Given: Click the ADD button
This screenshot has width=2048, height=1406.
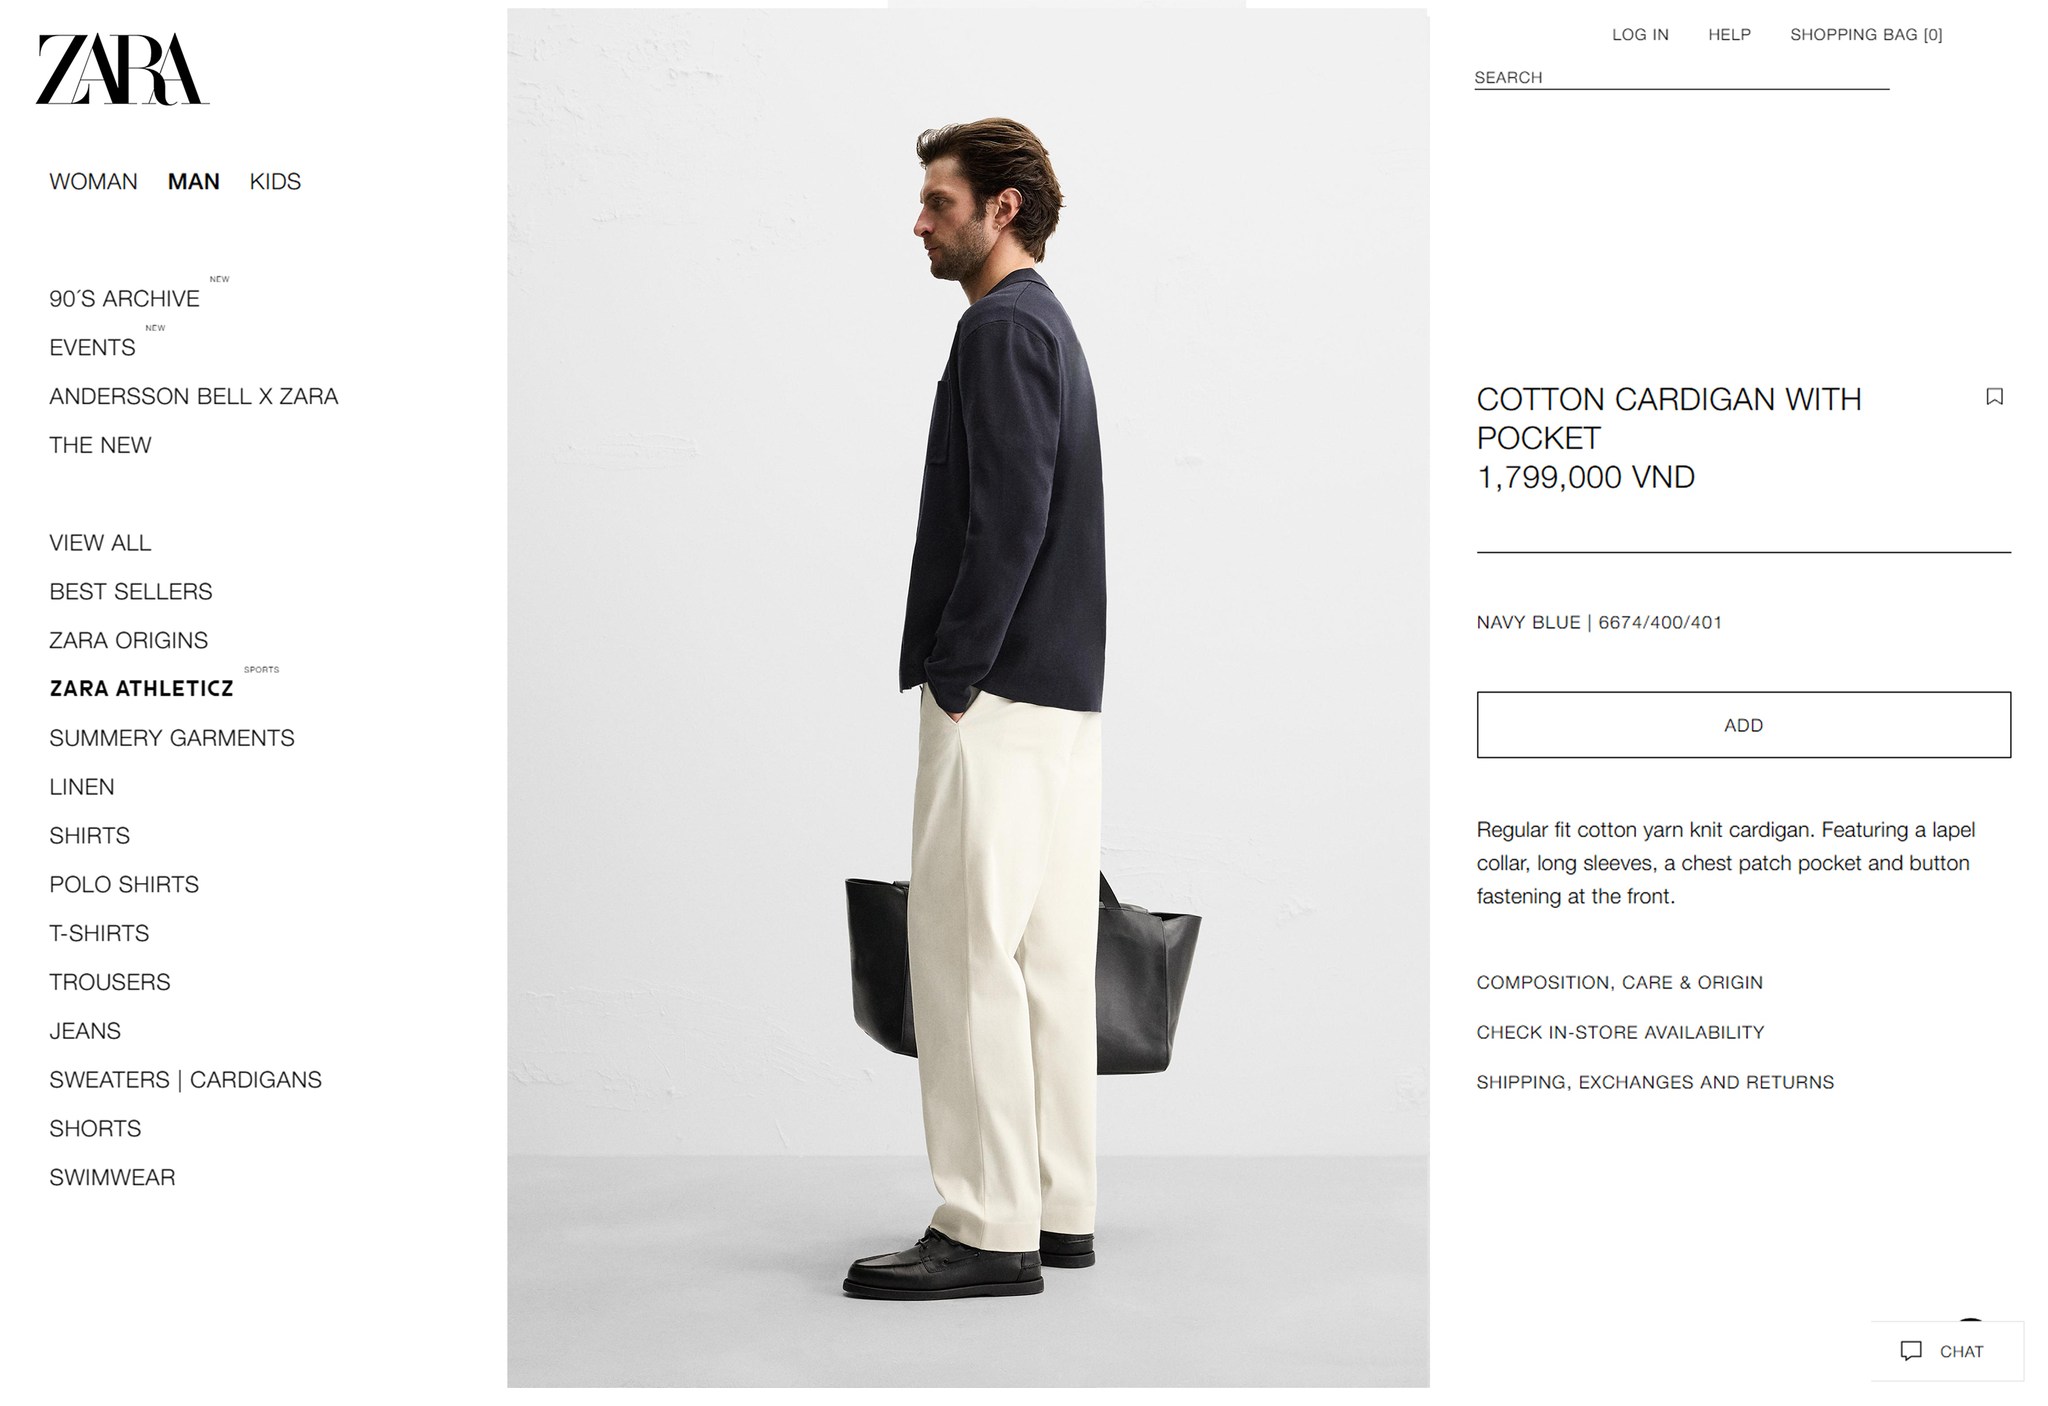Looking at the screenshot, I should 1743,725.
